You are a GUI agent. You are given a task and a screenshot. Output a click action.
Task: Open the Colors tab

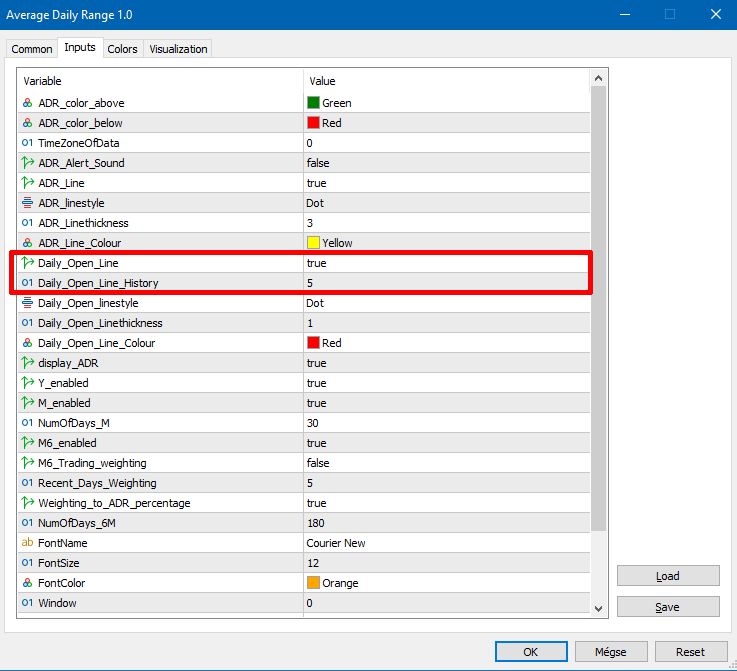[x=122, y=49]
